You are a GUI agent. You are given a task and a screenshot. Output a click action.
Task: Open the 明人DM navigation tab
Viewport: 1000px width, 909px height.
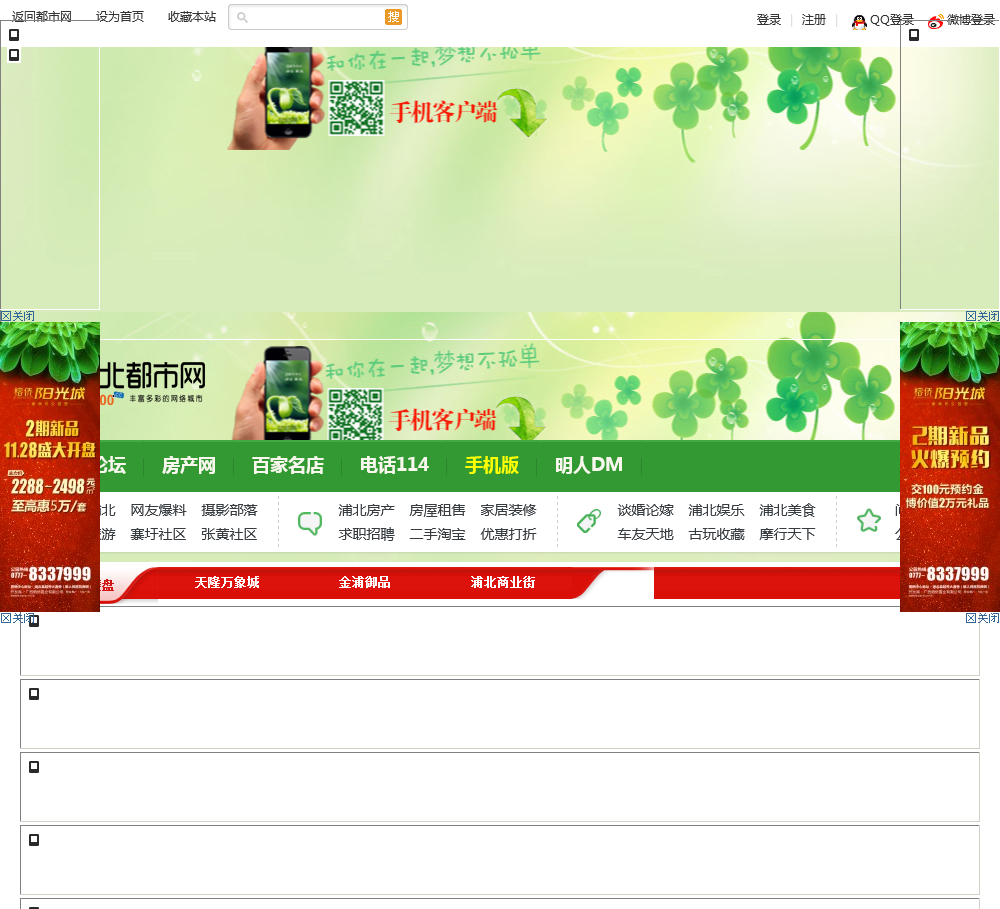(x=589, y=465)
